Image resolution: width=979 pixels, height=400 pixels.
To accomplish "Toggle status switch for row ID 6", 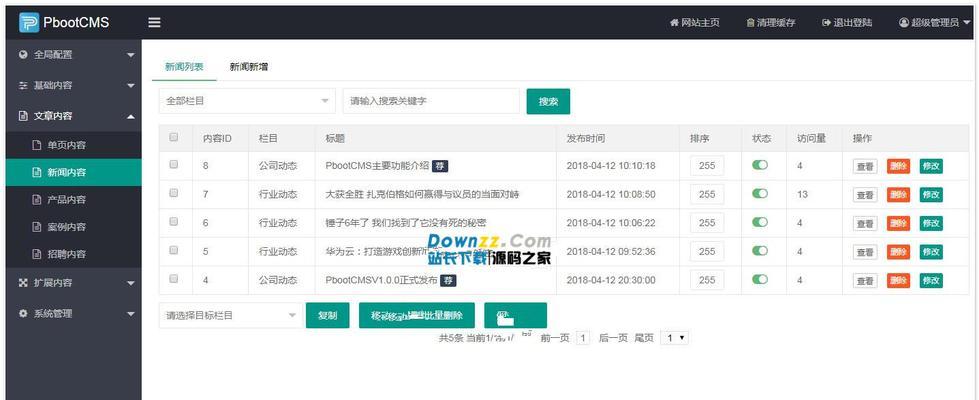I will 760,222.
